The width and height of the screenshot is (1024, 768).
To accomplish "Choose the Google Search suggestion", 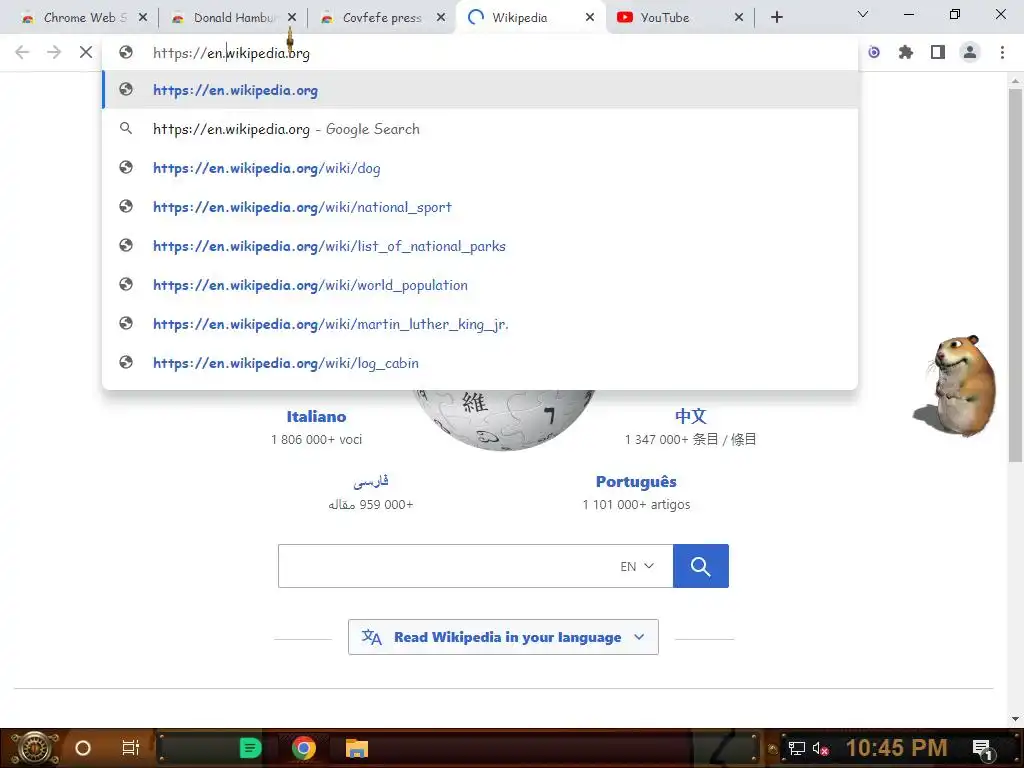I will click(x=480, y=129).
